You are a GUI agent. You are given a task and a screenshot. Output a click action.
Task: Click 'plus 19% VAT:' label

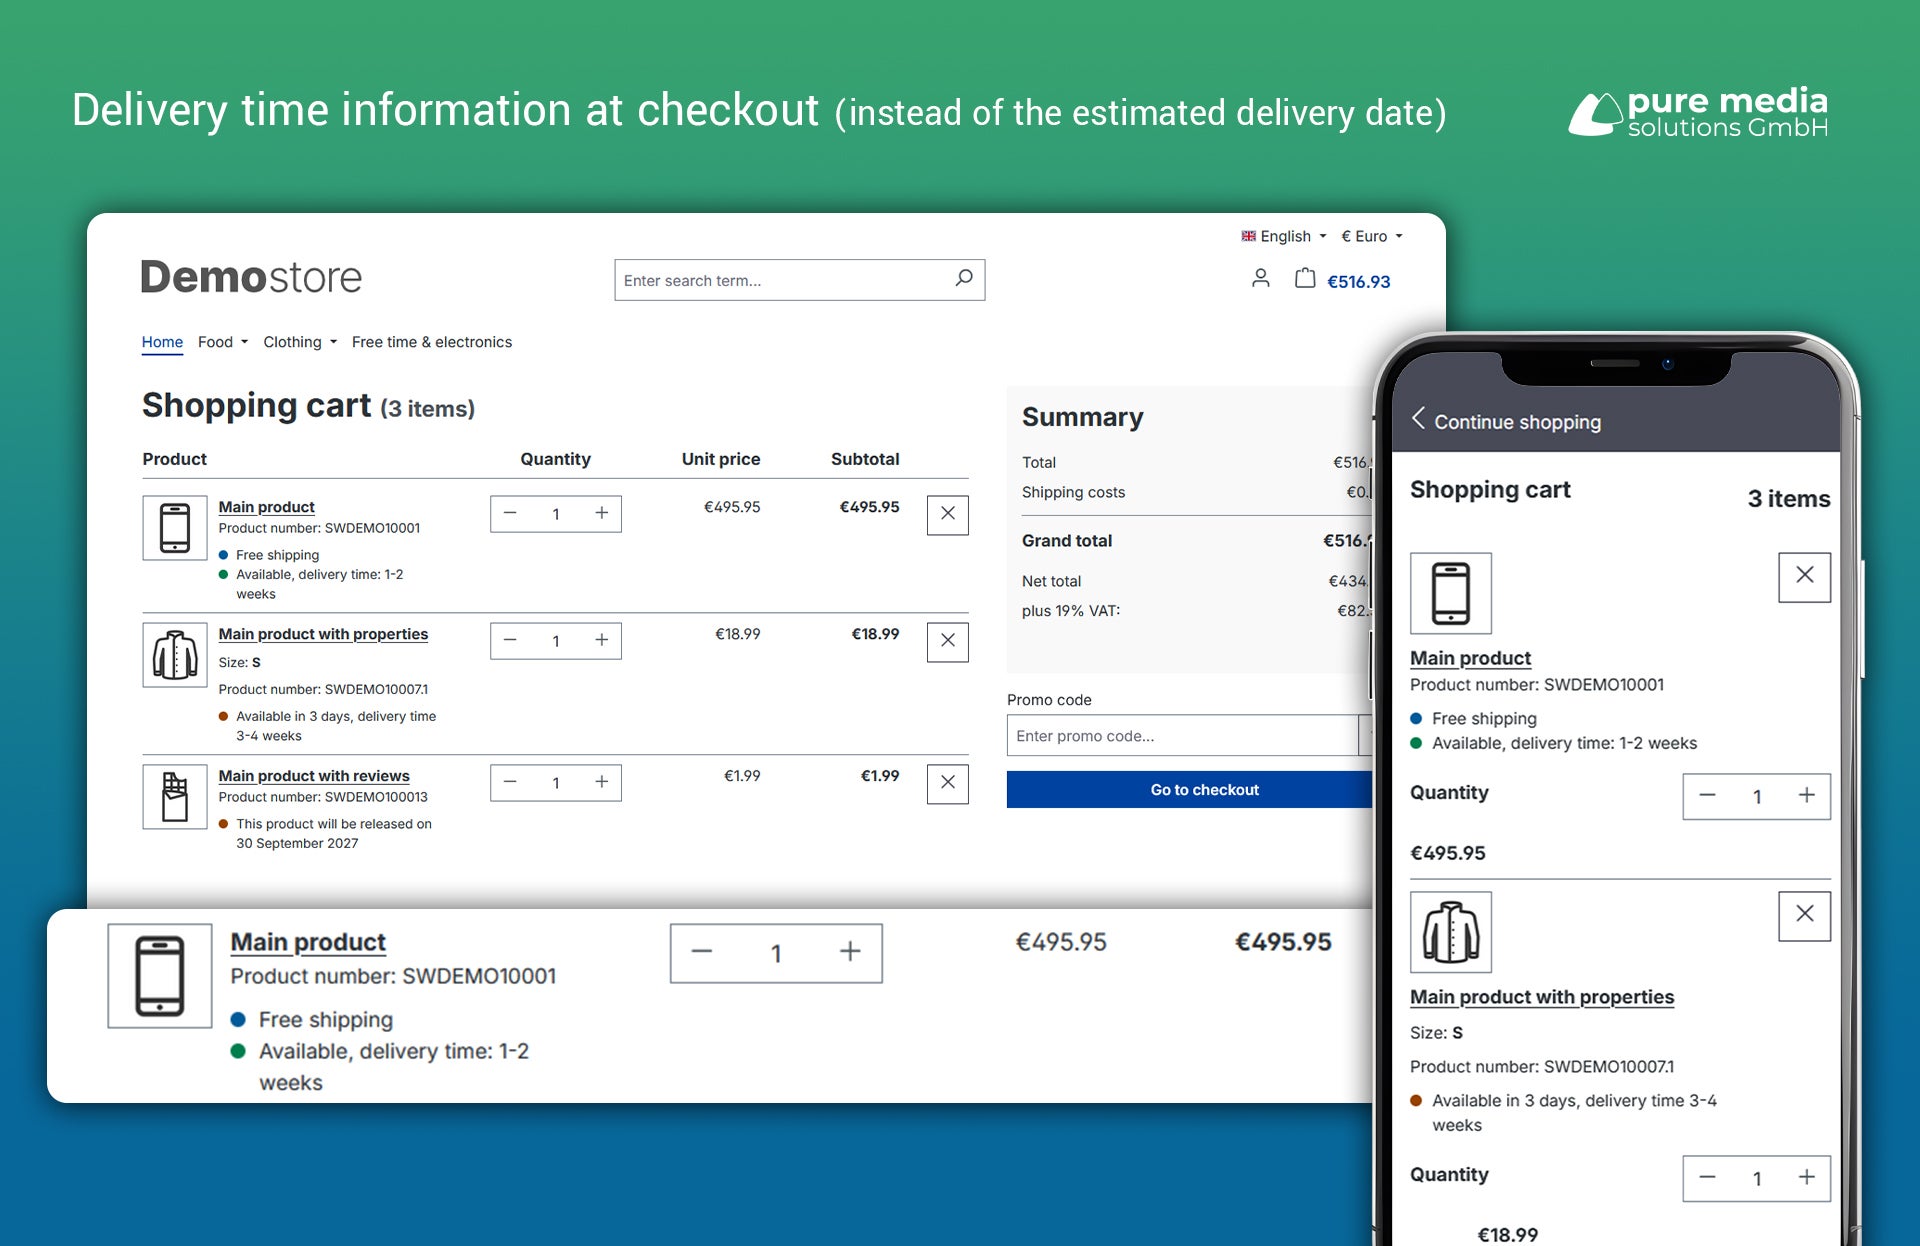1071,611
